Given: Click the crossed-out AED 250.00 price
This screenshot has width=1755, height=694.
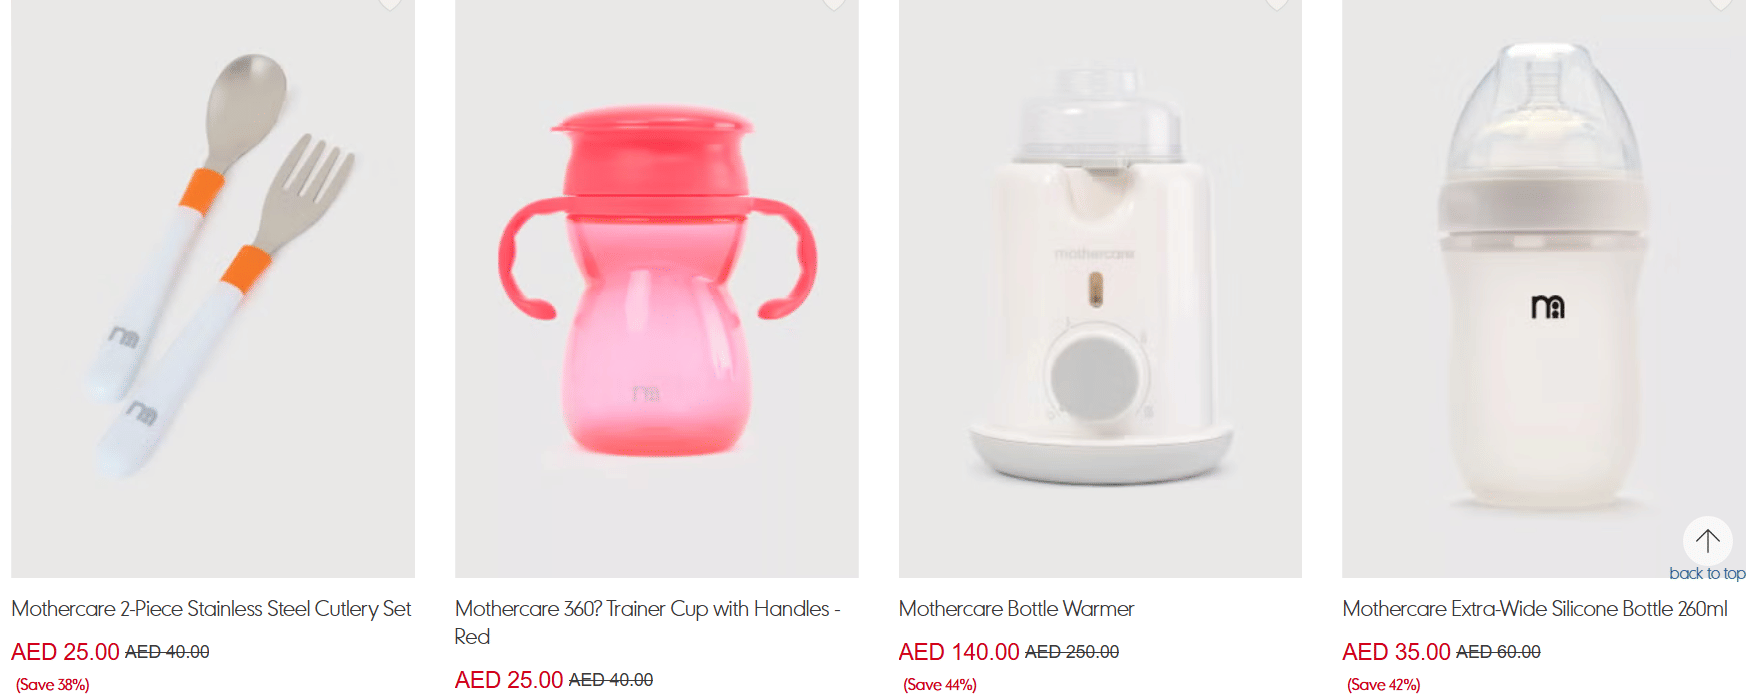Looking at the screenshot, I should (x=1072, y=652).
